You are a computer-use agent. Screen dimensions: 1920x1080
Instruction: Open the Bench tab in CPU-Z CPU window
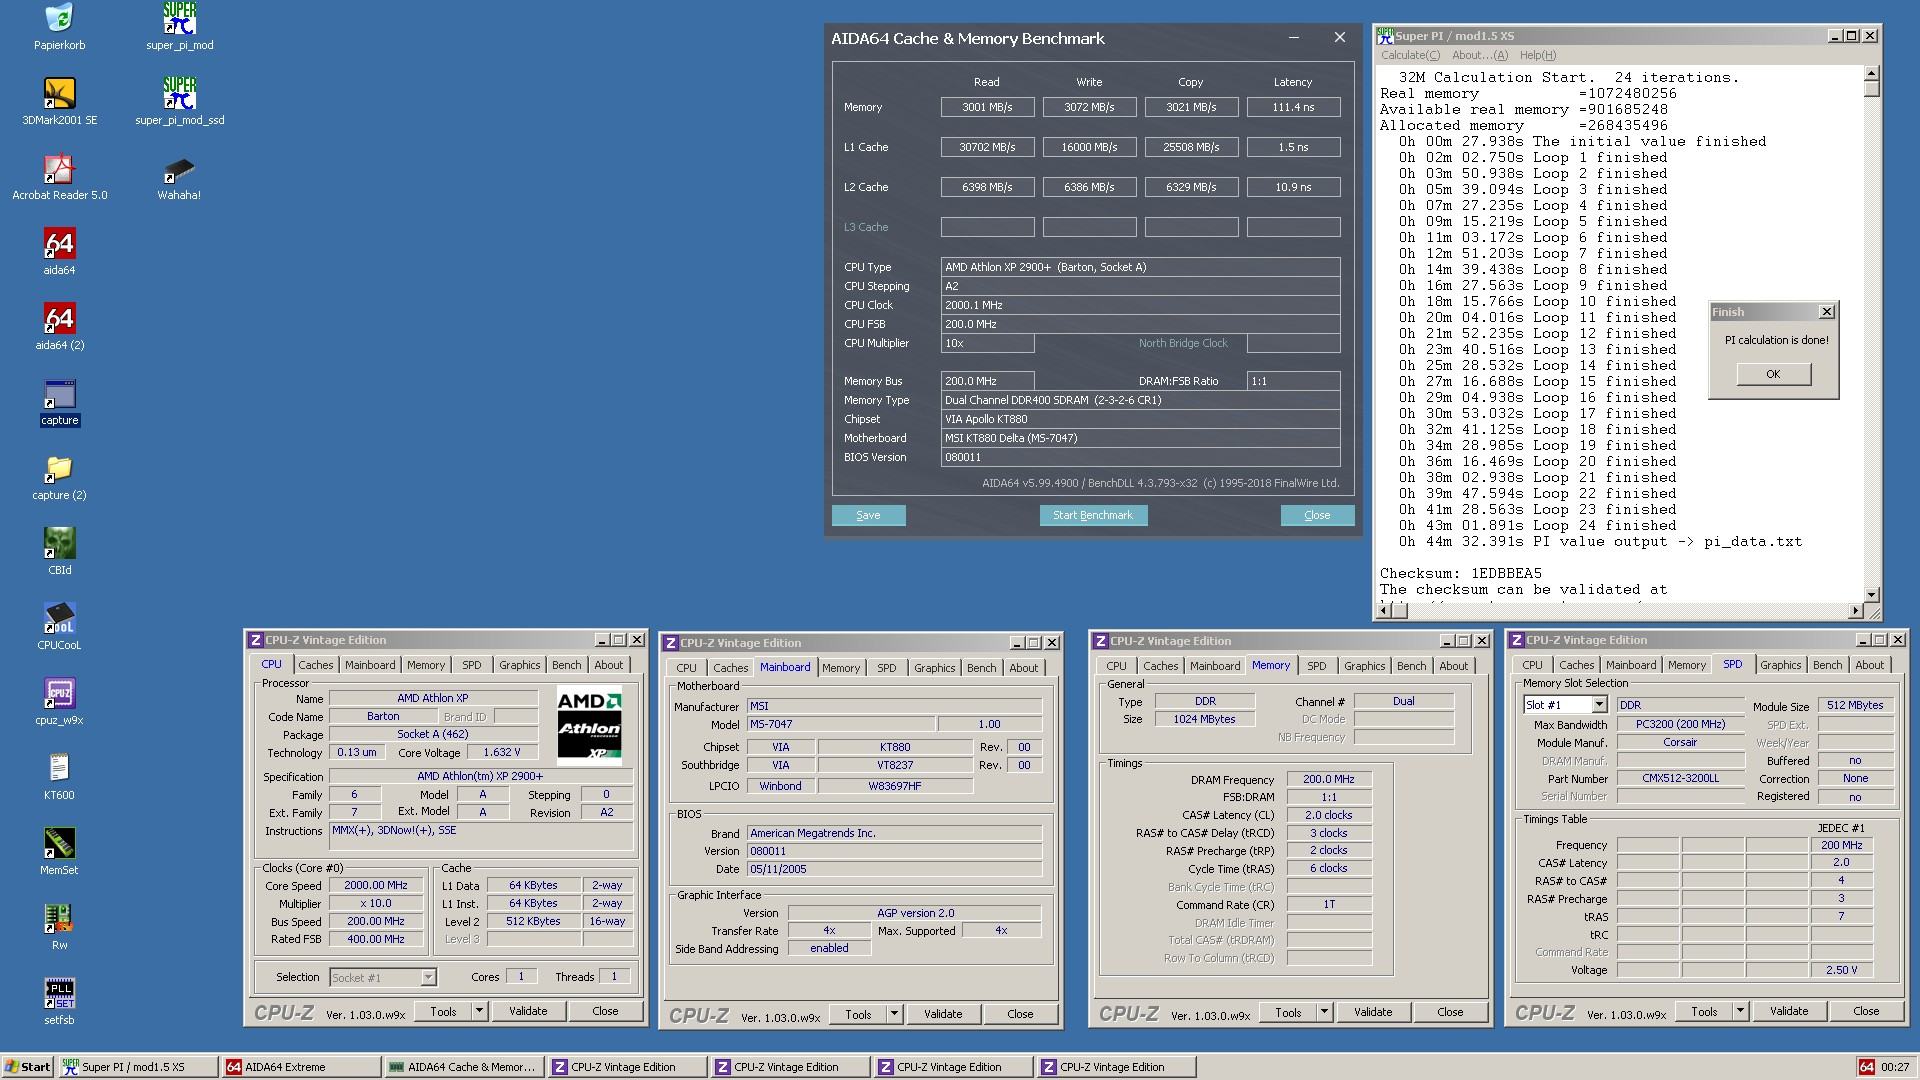tap(566, 665)
